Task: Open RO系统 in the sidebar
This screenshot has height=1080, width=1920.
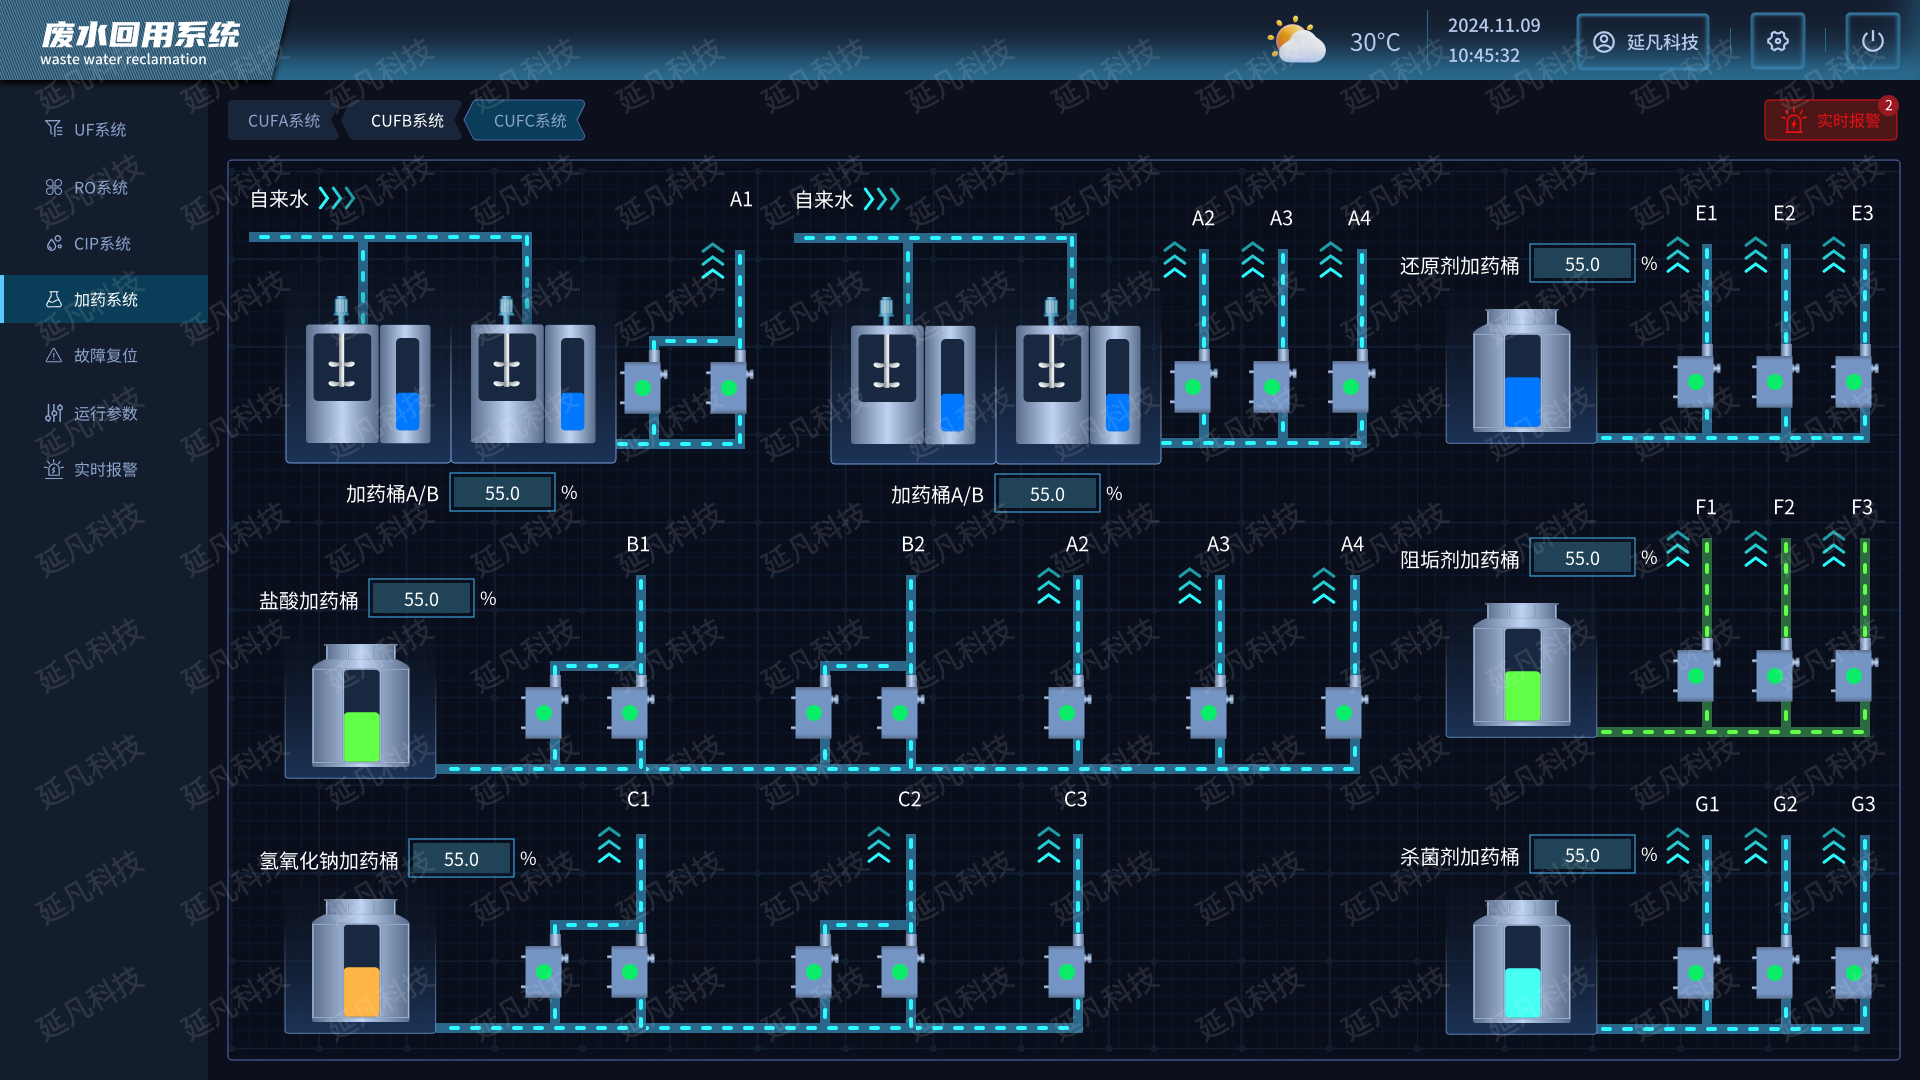Action: coord(100,188)
